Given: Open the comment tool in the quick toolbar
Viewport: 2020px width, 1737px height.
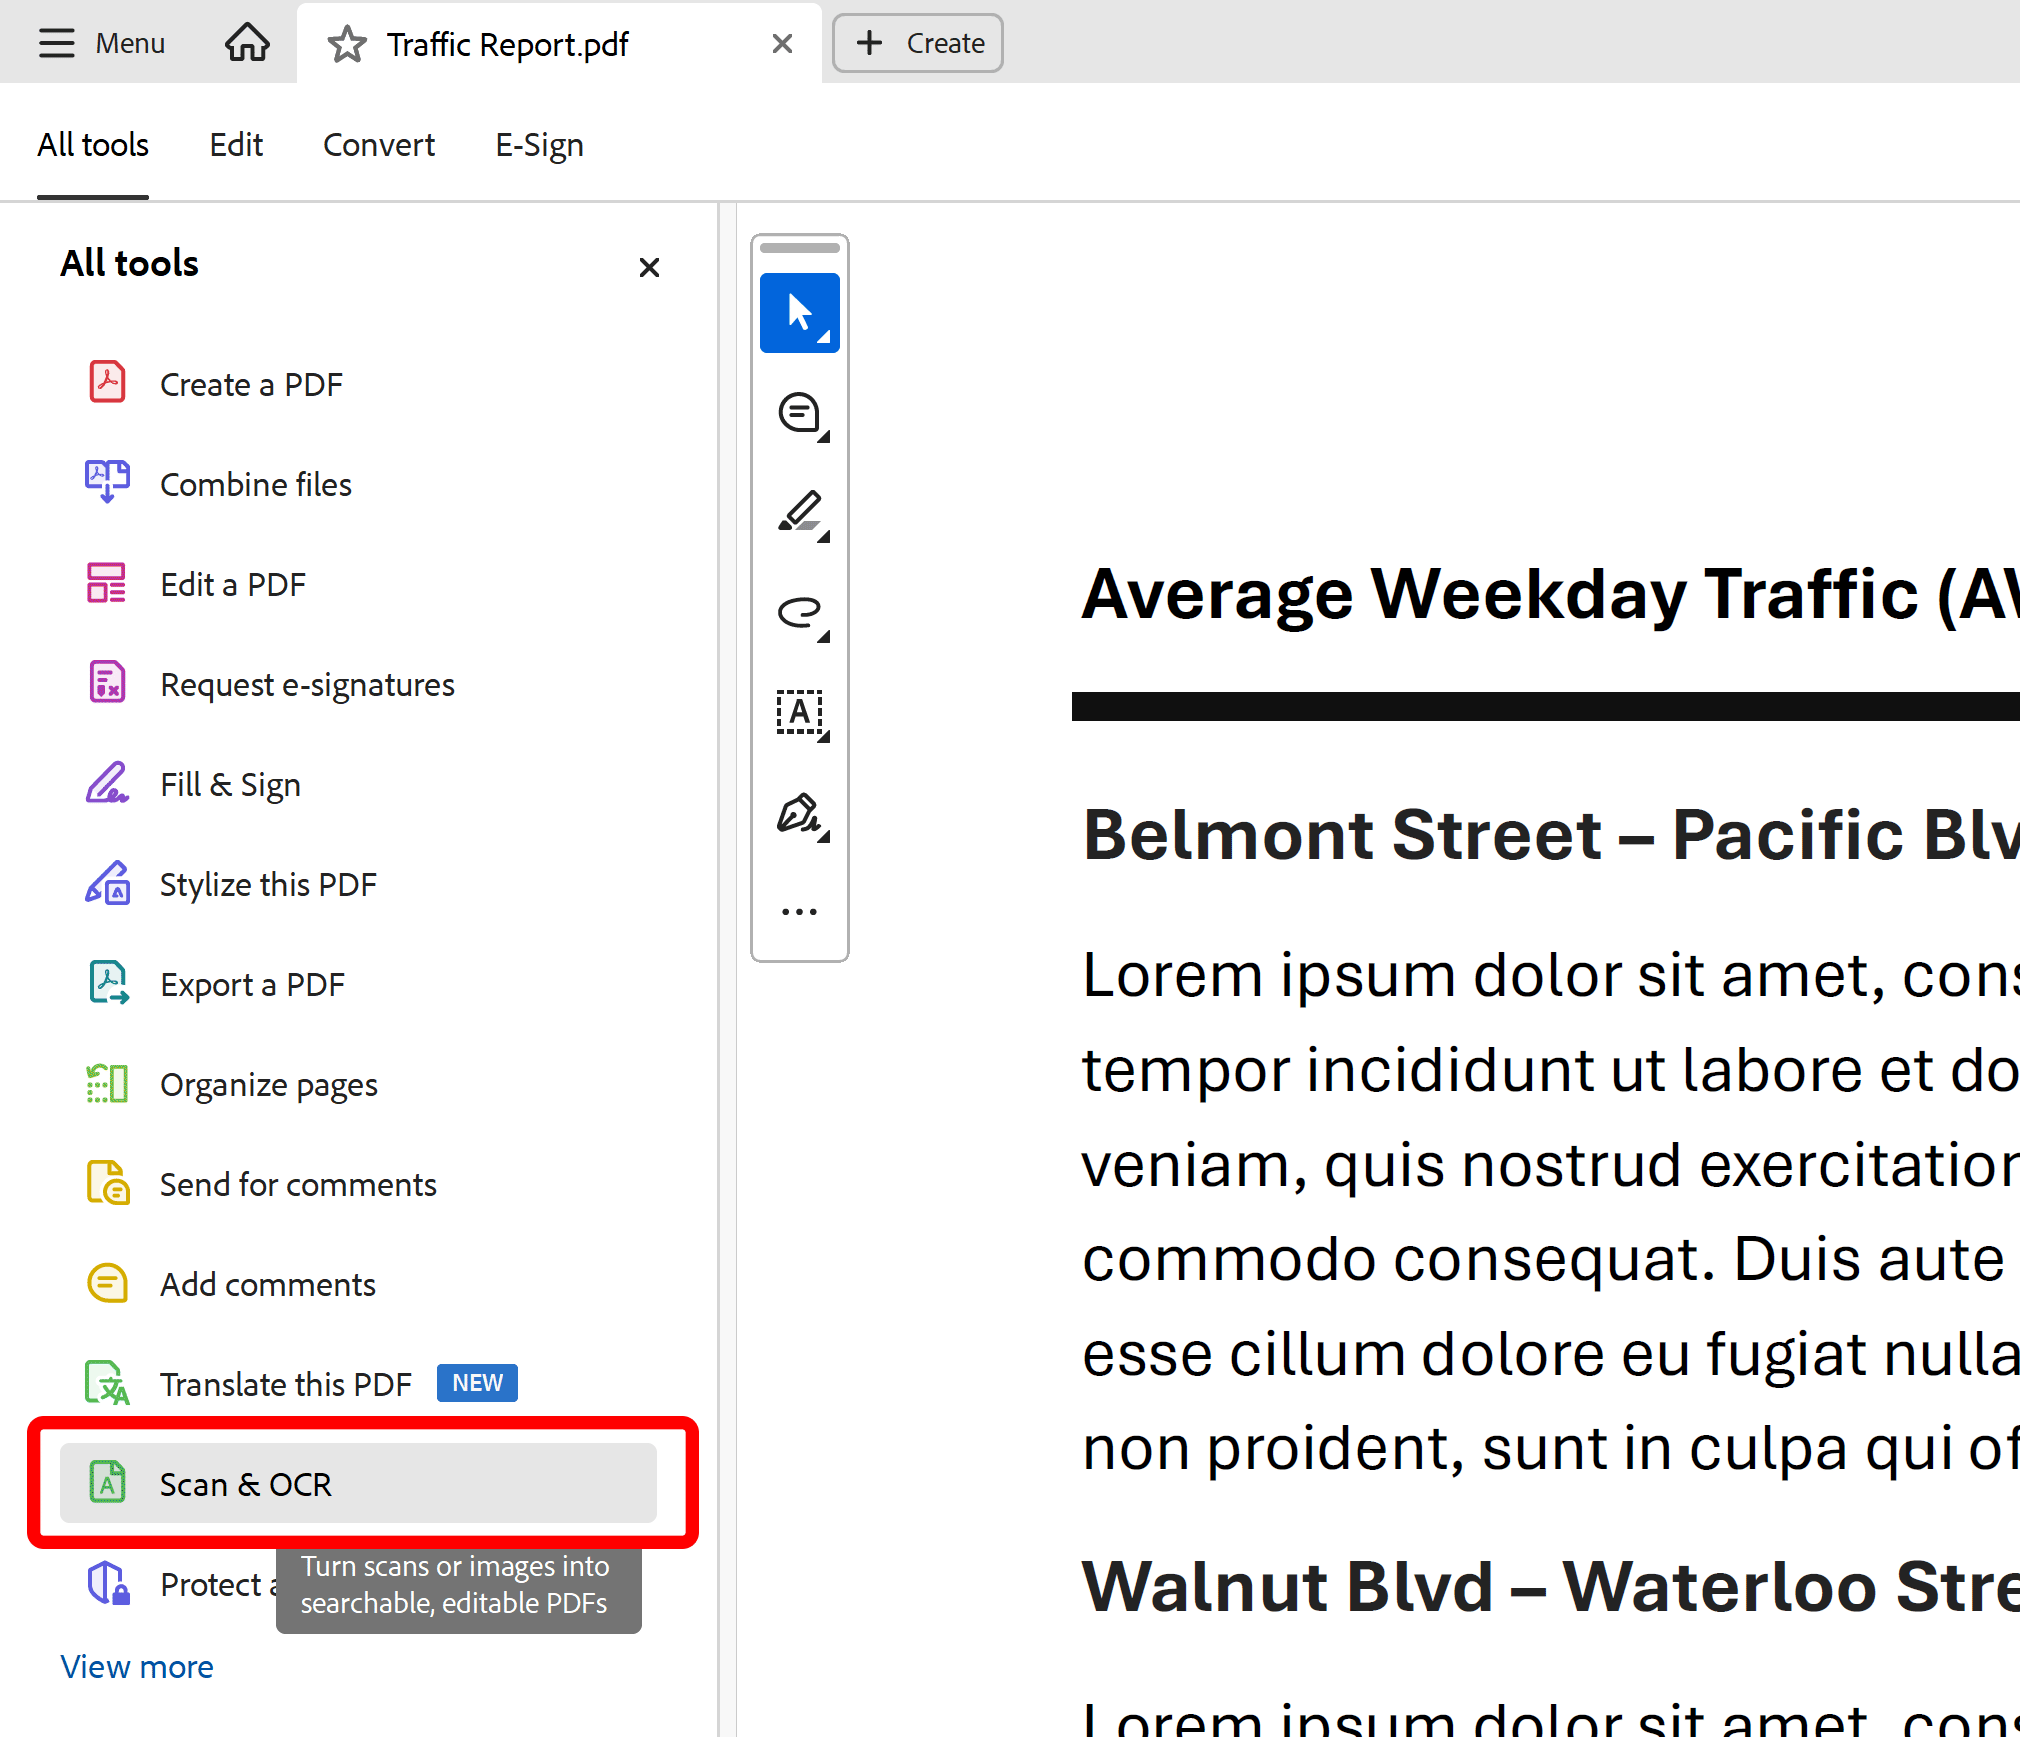Looking at the screenshot, I should 799,413.
